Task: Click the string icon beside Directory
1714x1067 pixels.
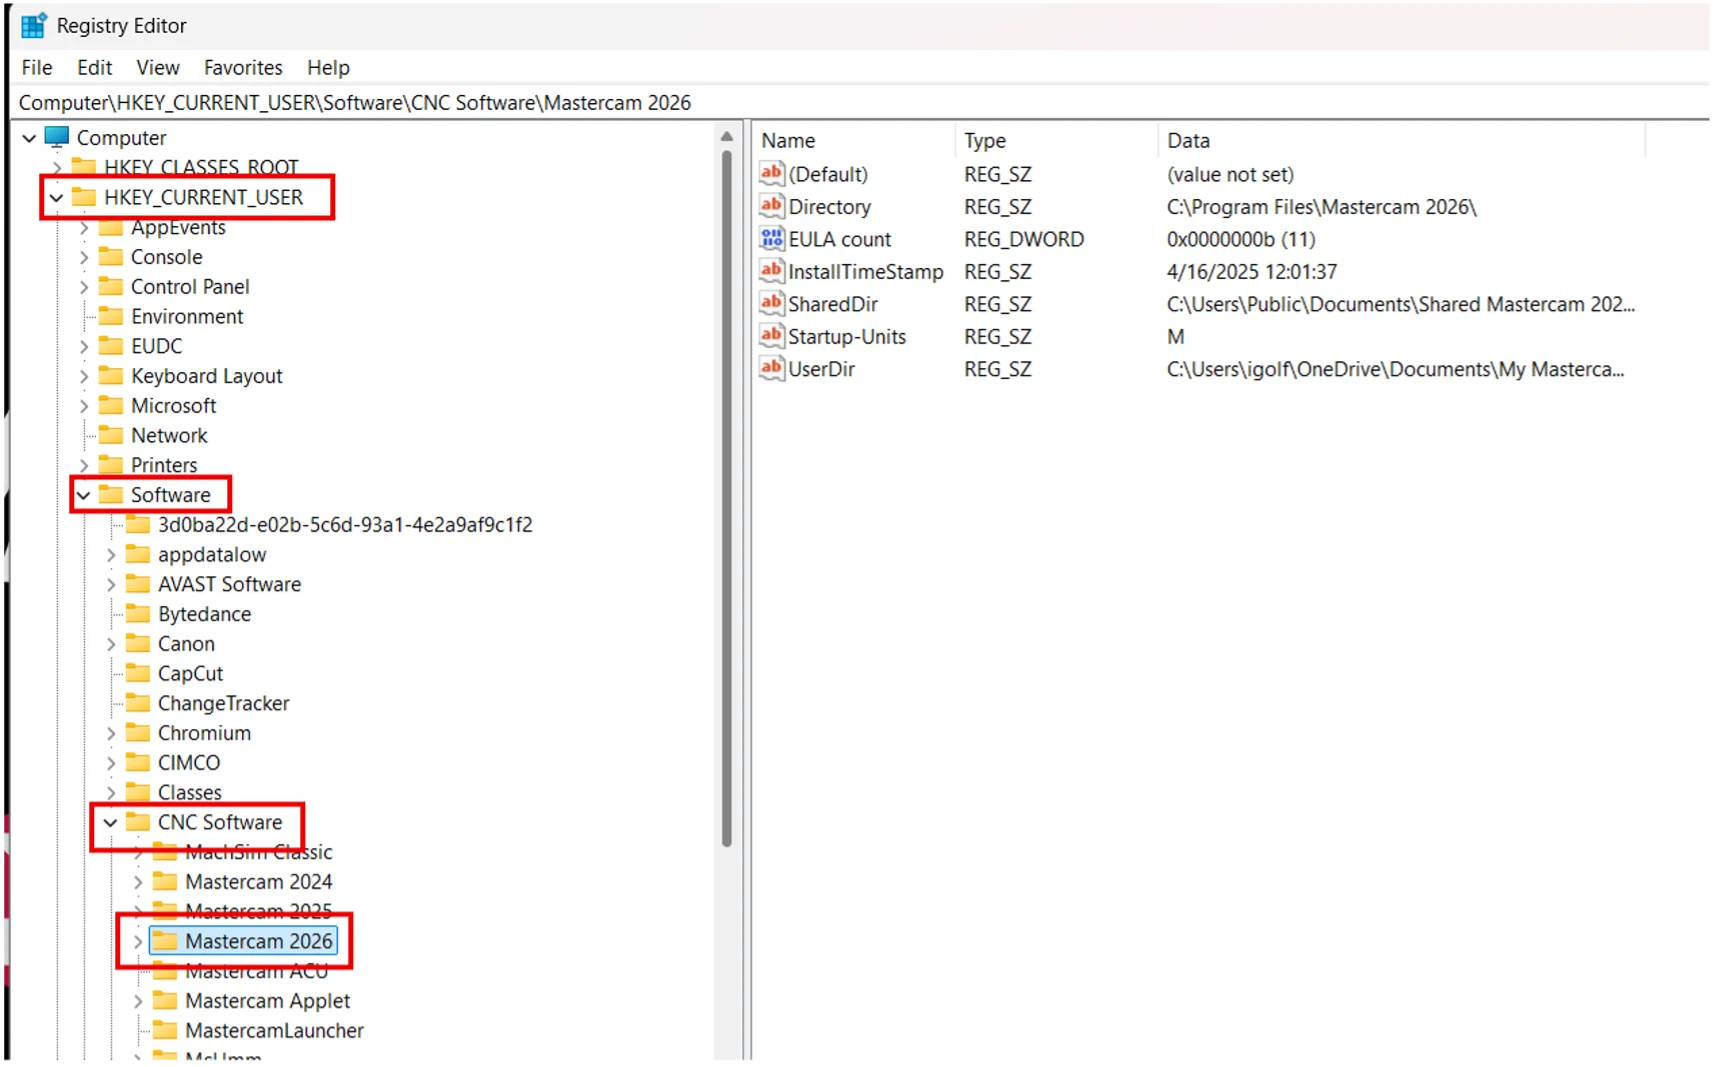Action: click(771, 206)
